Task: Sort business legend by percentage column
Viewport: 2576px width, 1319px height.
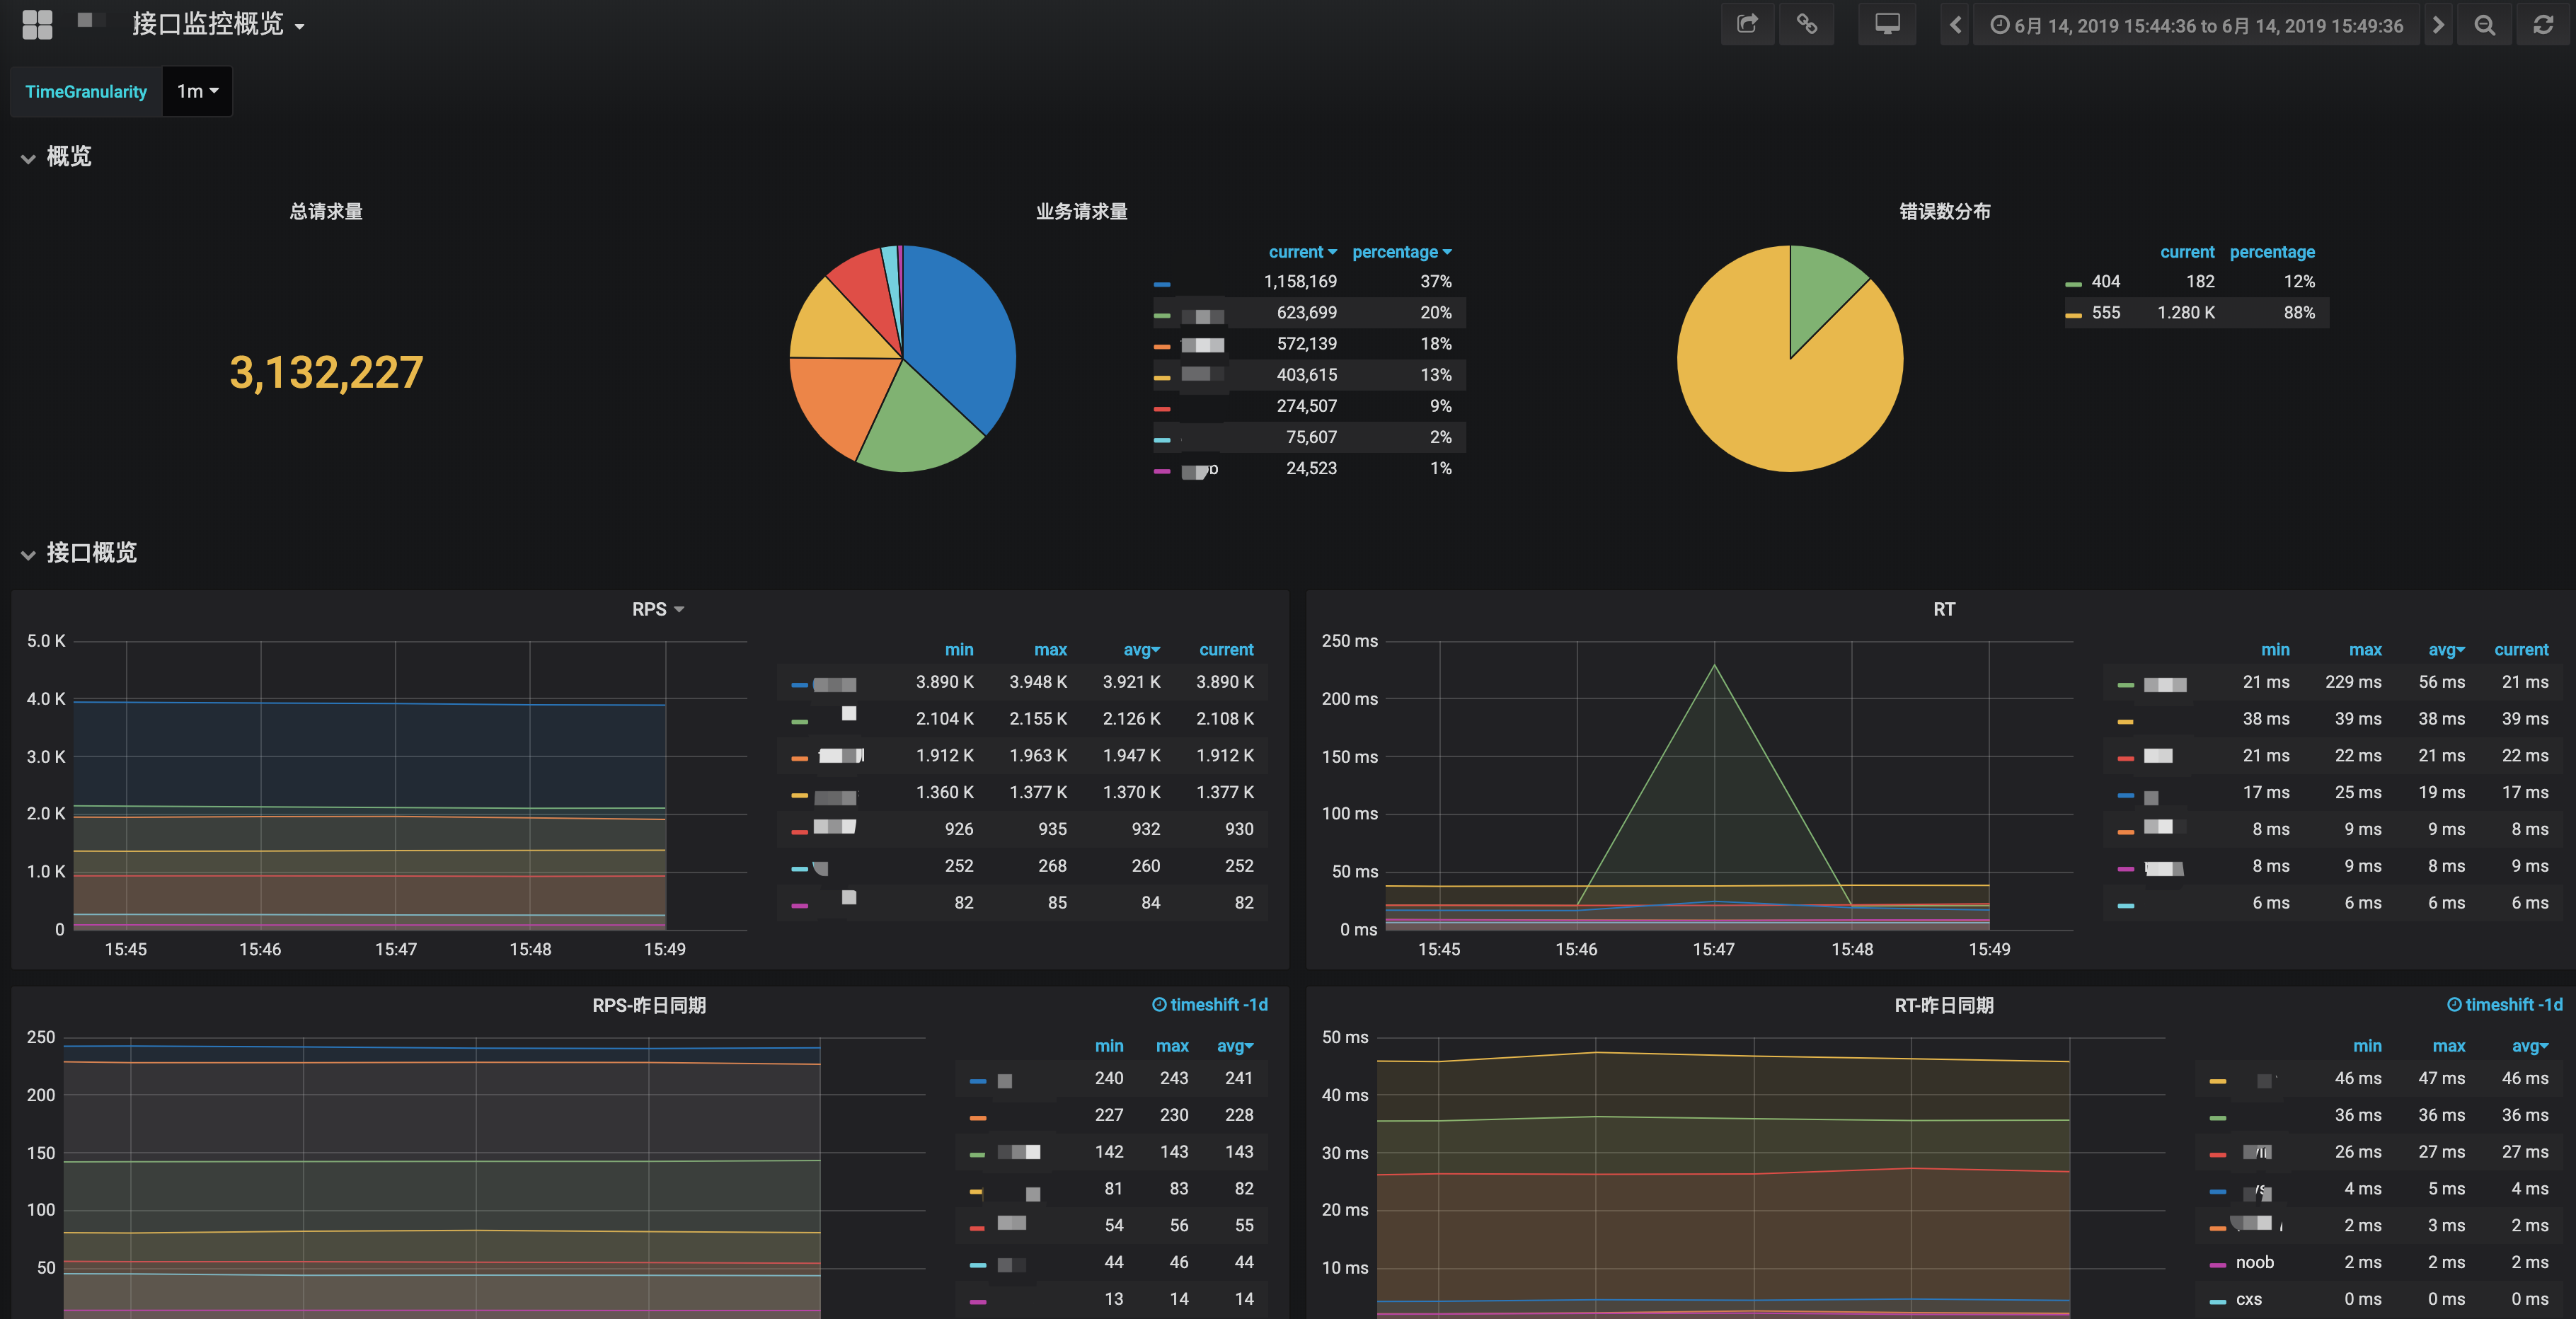Action: point(1400,252)
